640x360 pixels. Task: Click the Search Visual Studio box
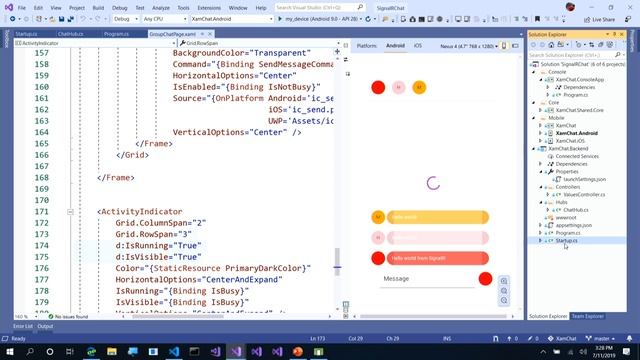tap(319, 7)
